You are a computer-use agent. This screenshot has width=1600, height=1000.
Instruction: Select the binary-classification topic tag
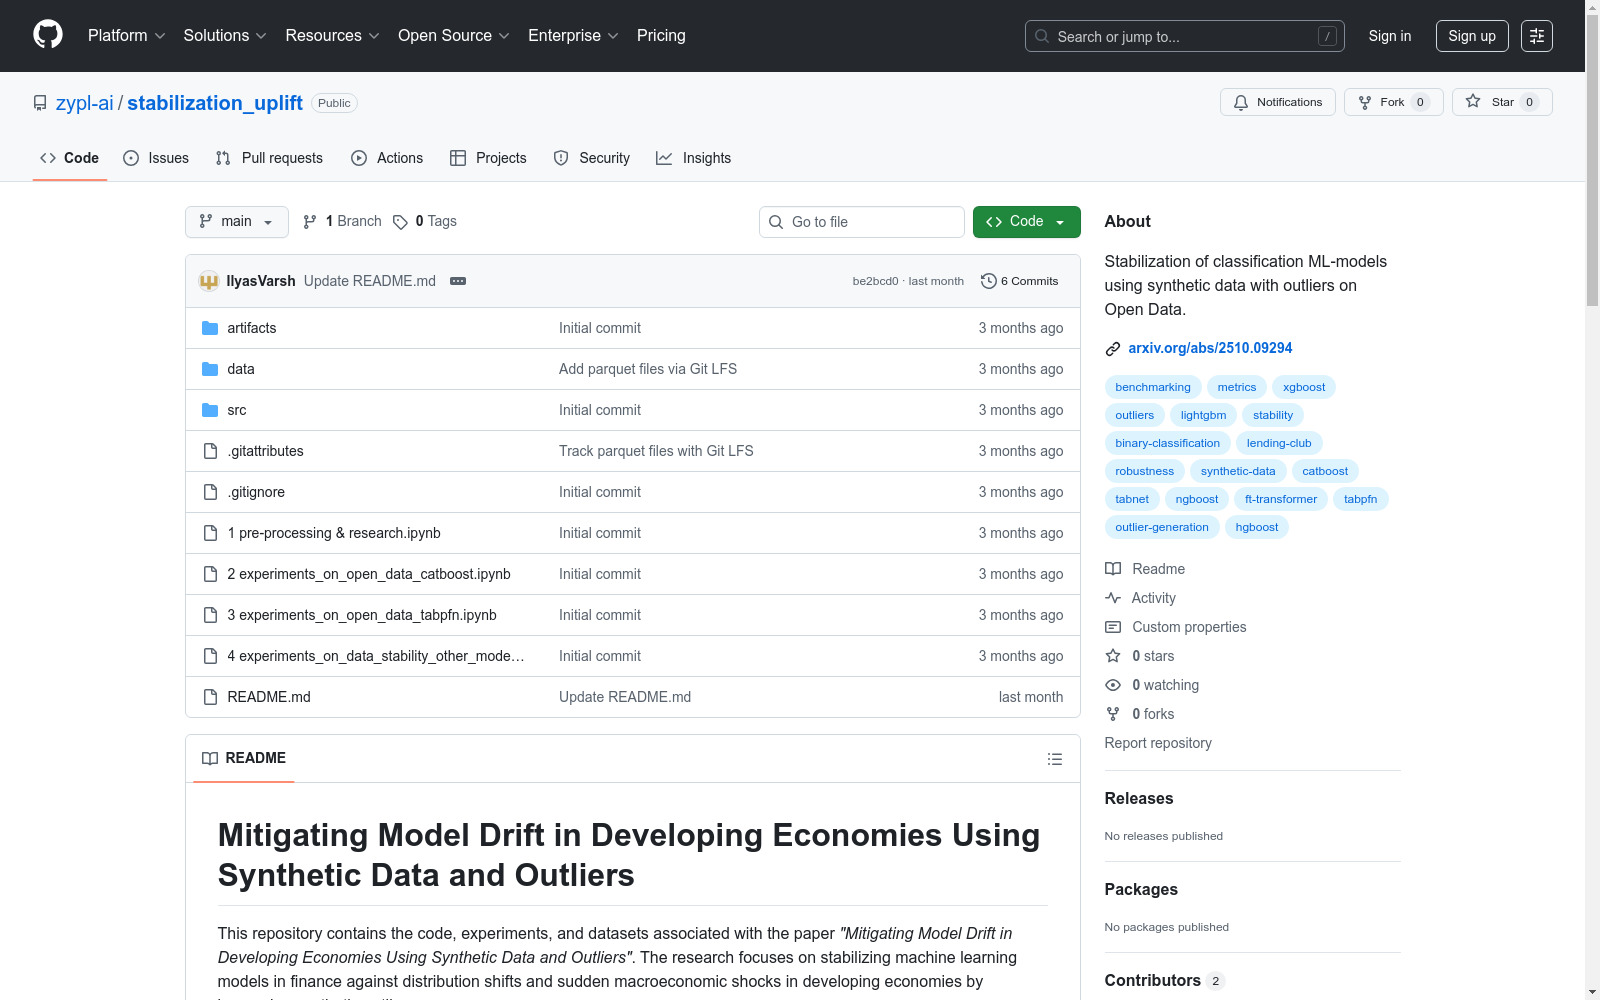click(x=1168, y=443)
